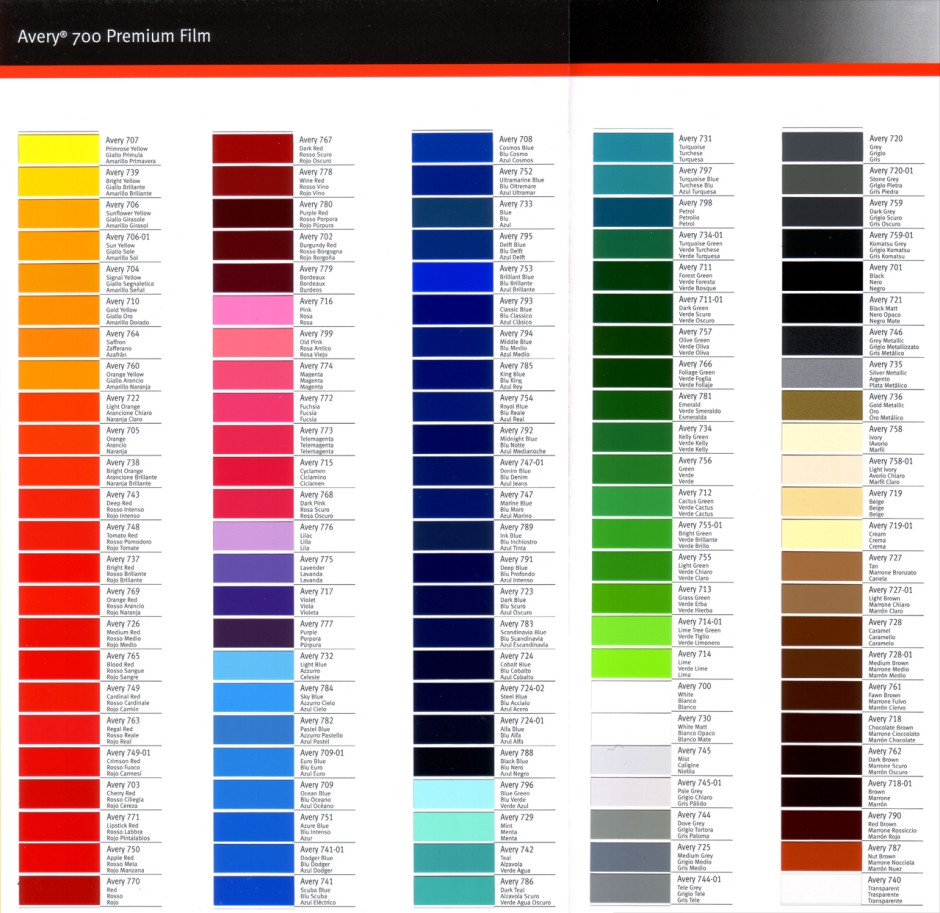Image resolution: width=940 pixels, height=913 pixels.
Task: Click the Avery 707 Primrose Yellow swatch
Action: tap(60, 147)
